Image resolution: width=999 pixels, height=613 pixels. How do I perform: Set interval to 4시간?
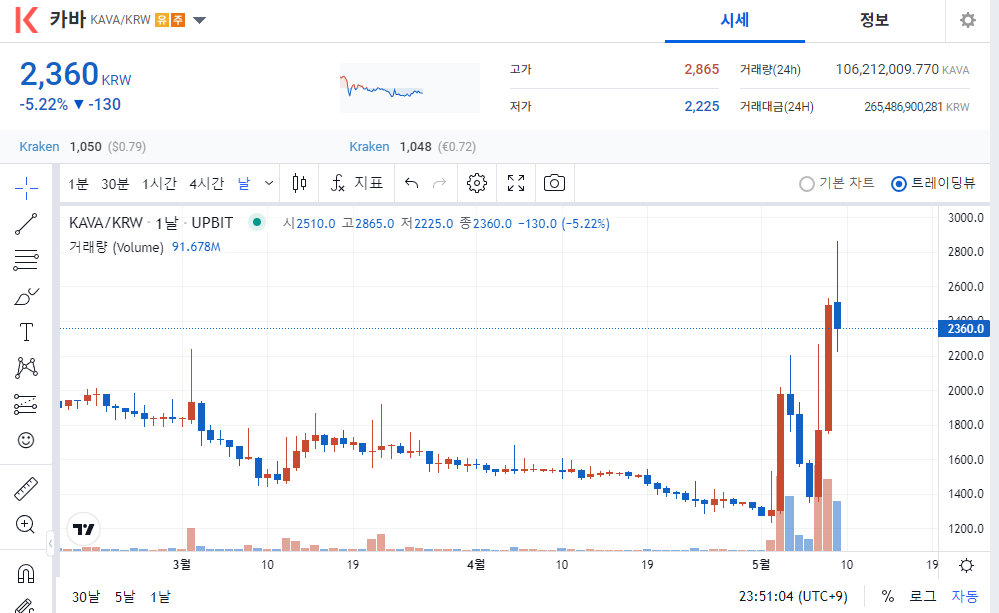pos(206,184)
